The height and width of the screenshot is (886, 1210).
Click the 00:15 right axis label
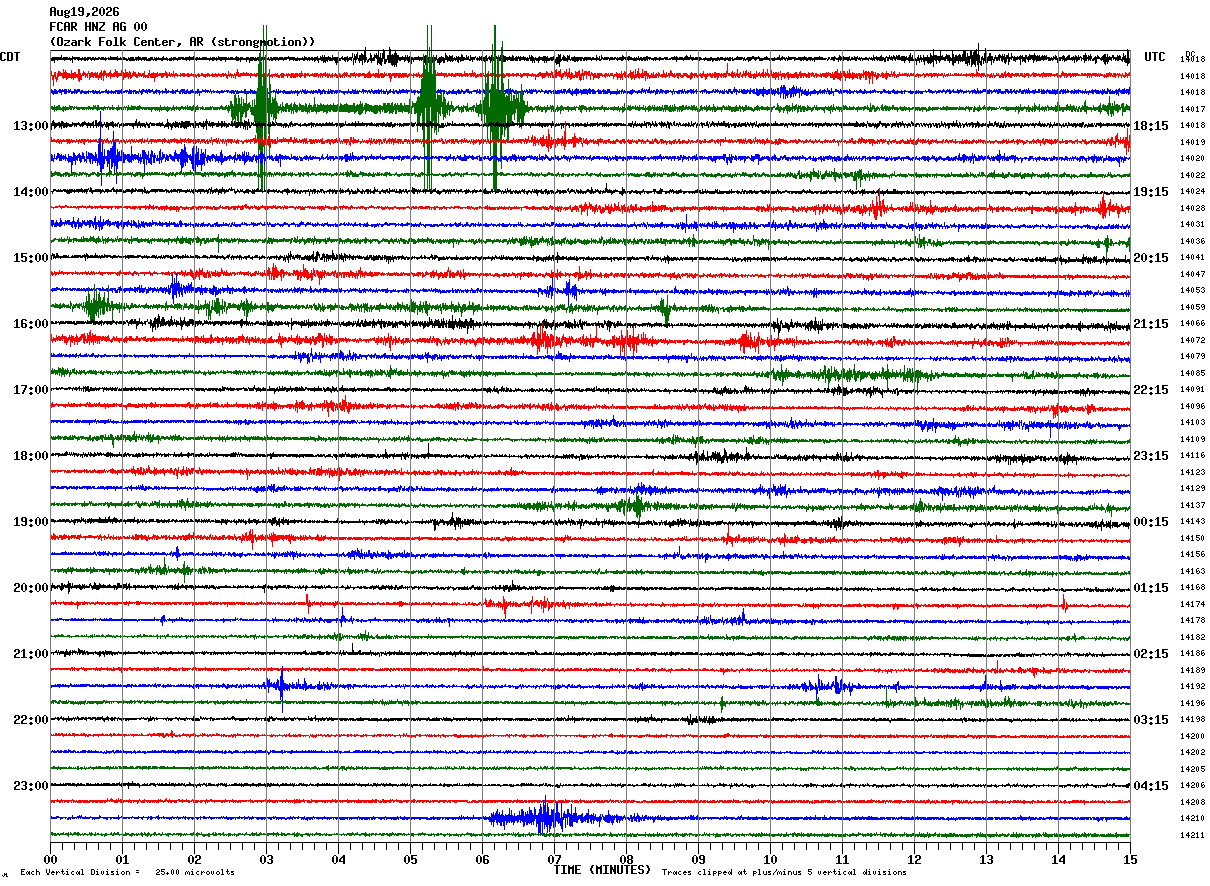point(1151,522)
